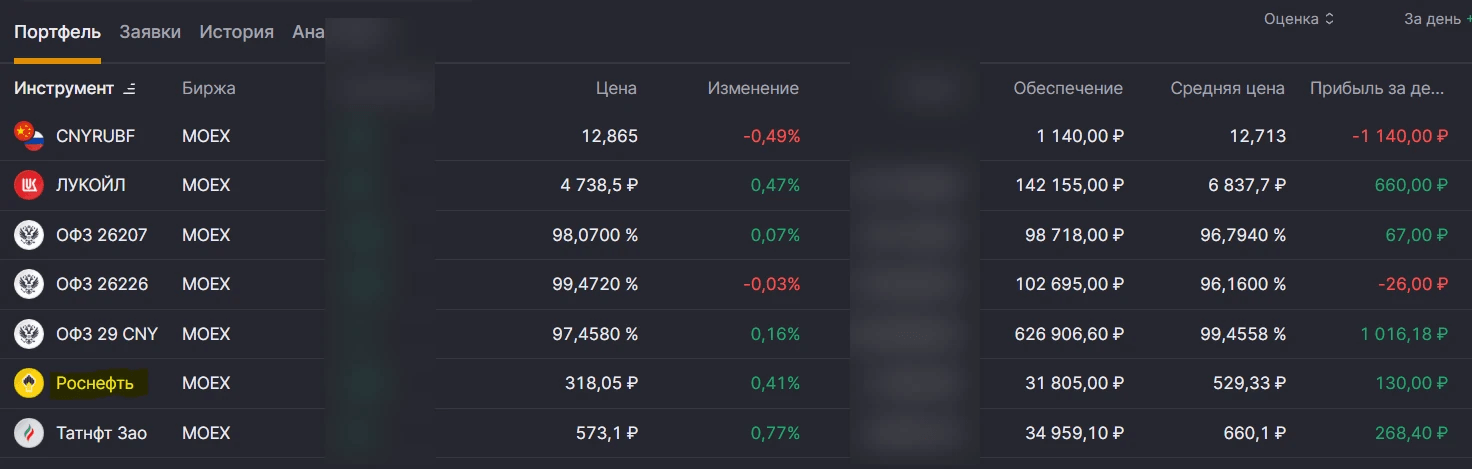This screenshot has height=469, width=1472.
Task: Click the Татнфт price 573,1 ₽
Action: pos(606,433)
